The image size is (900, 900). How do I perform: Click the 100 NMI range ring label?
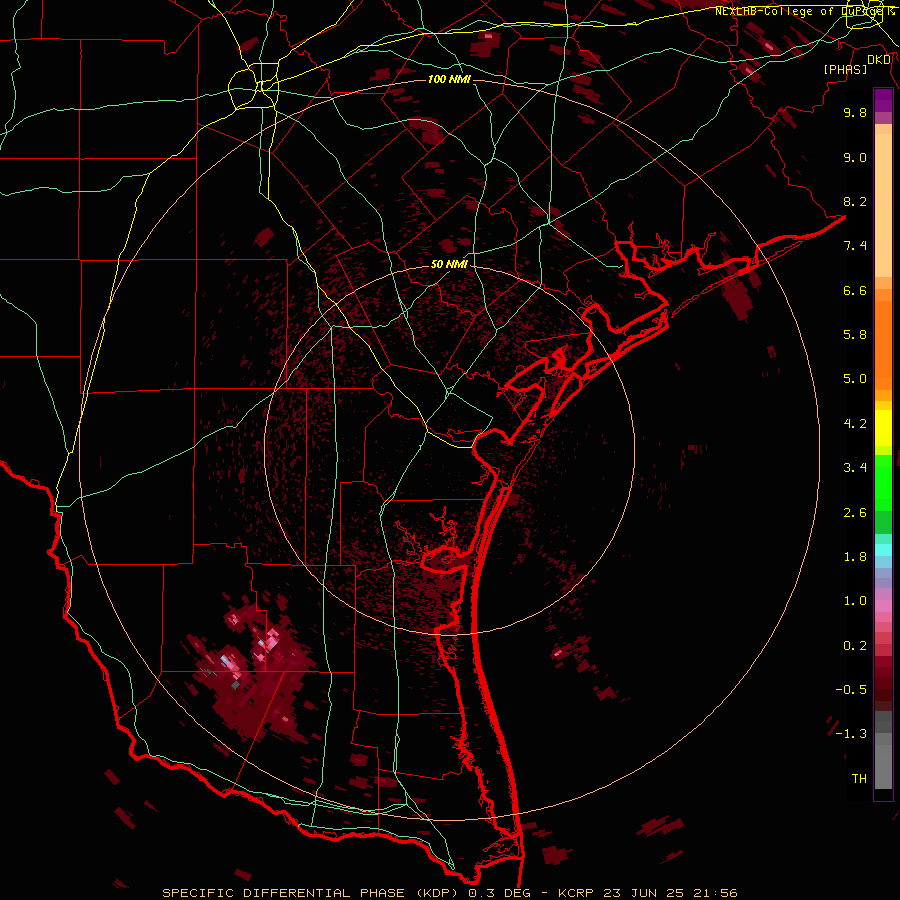pyautogui.click(x=449, y=79)
